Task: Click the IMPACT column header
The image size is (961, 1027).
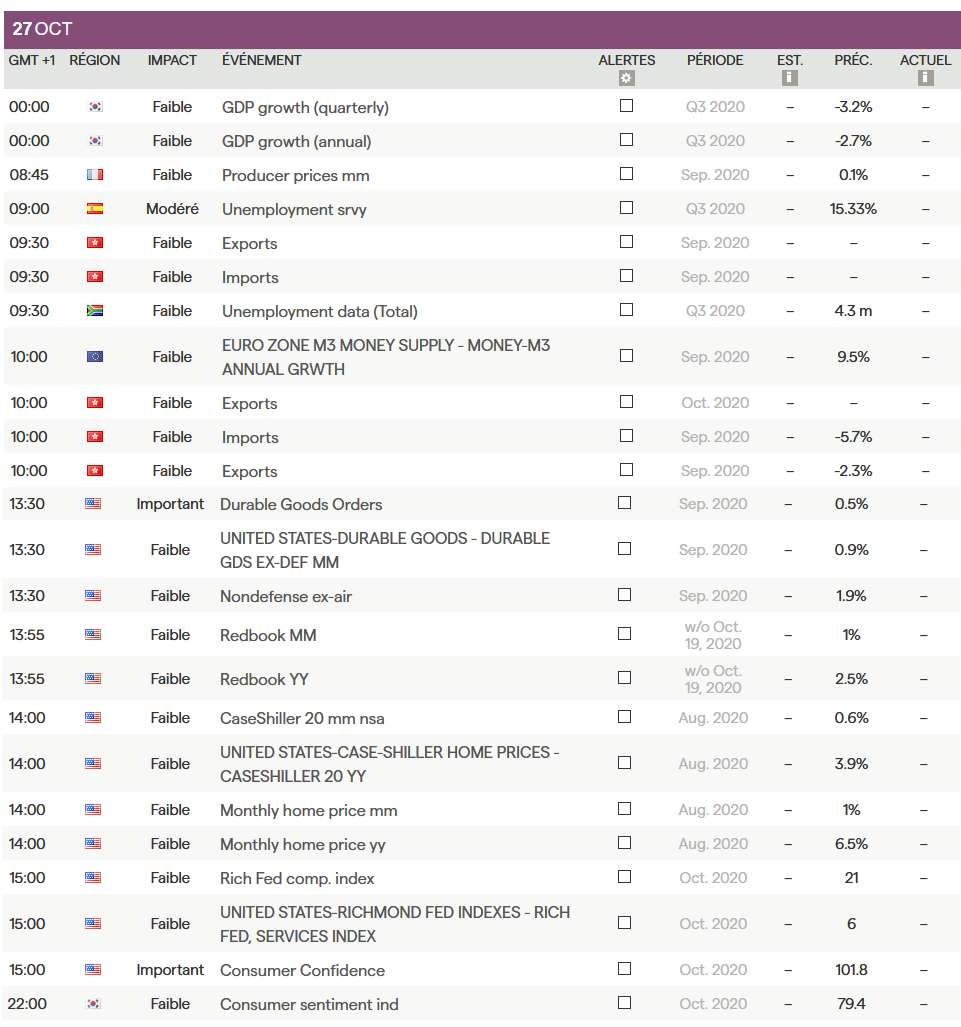Action: click(172, 60)
